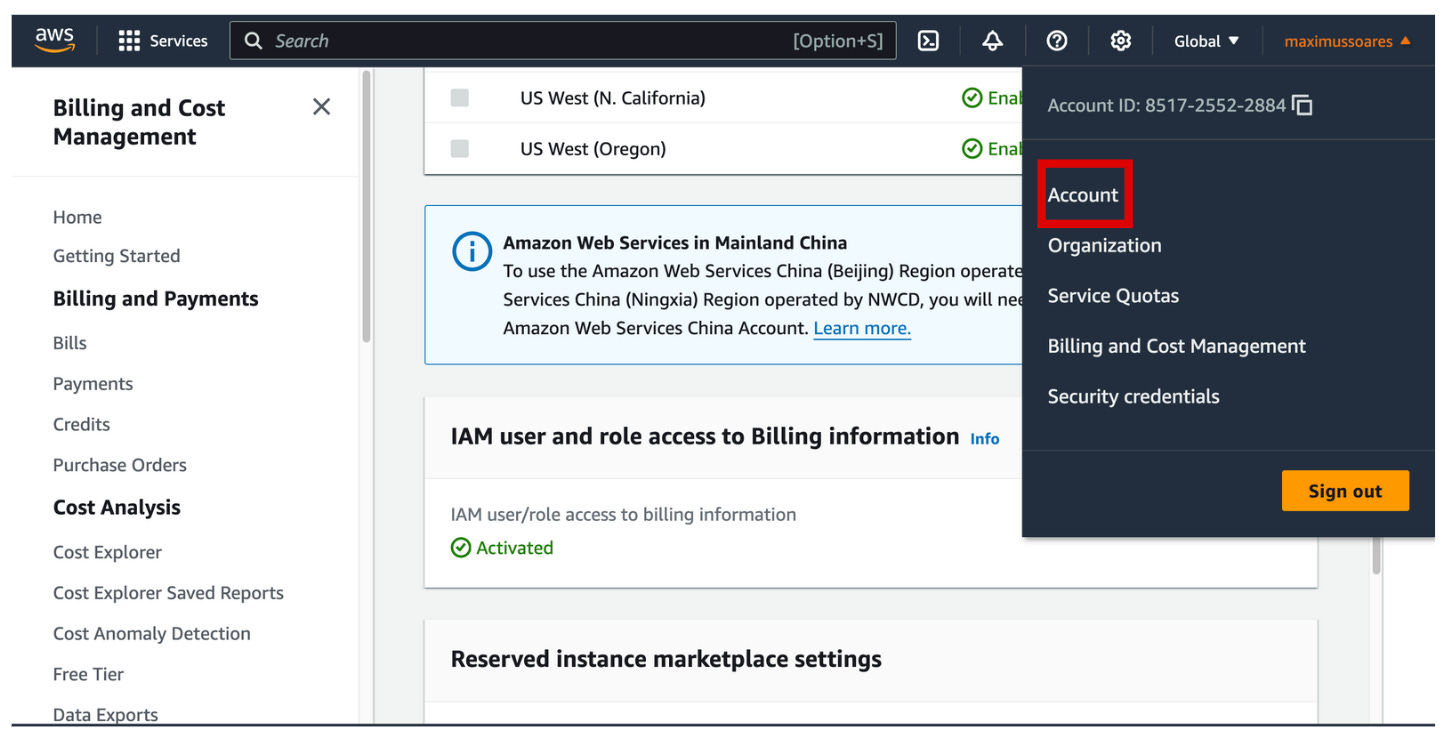
Task: Open Info link beside IAM access heading
Action: (984, 439)
